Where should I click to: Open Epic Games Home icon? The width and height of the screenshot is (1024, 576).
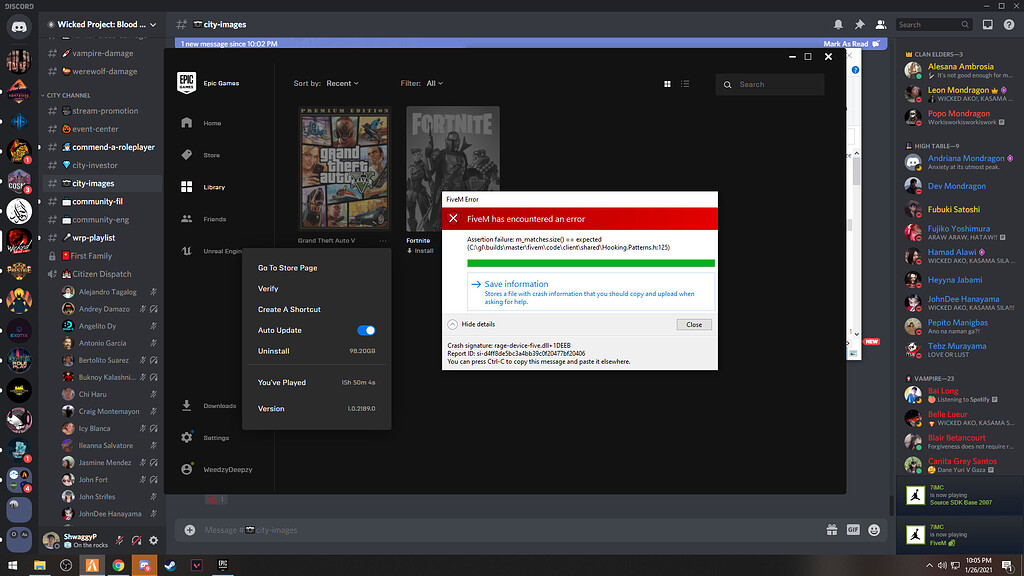click(187, 123)
